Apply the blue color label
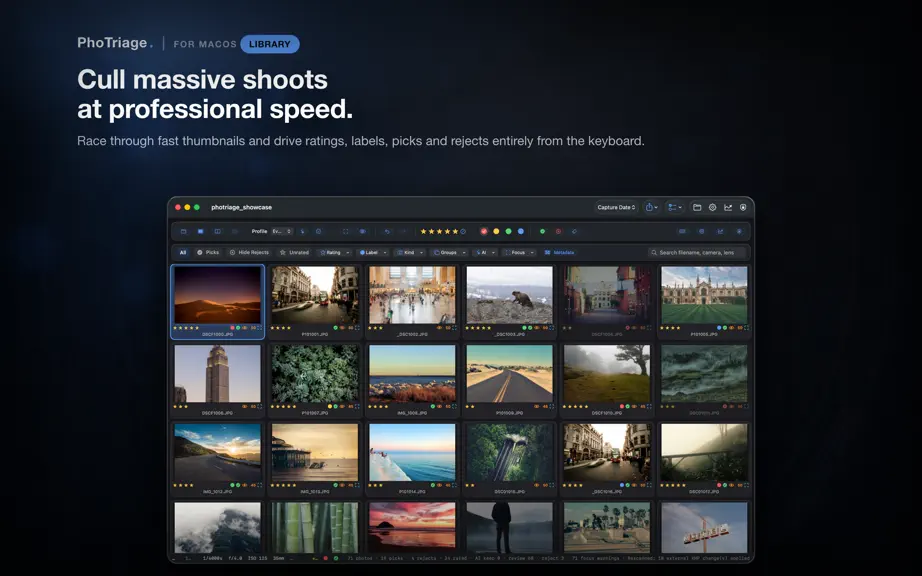Viewport: 922px width, 576px height. tap(521, 232)
